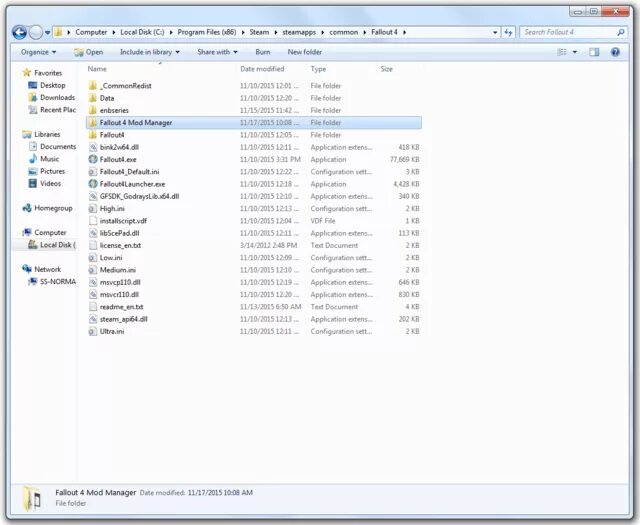Image resolution: width=640 pixels, height=525 pixels.
Task: Select Program Files (x86) breadcrumb
Action: [207, 32]
